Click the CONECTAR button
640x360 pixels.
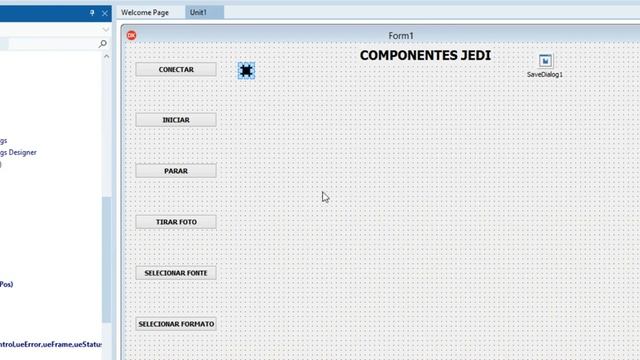click(176, 69)
